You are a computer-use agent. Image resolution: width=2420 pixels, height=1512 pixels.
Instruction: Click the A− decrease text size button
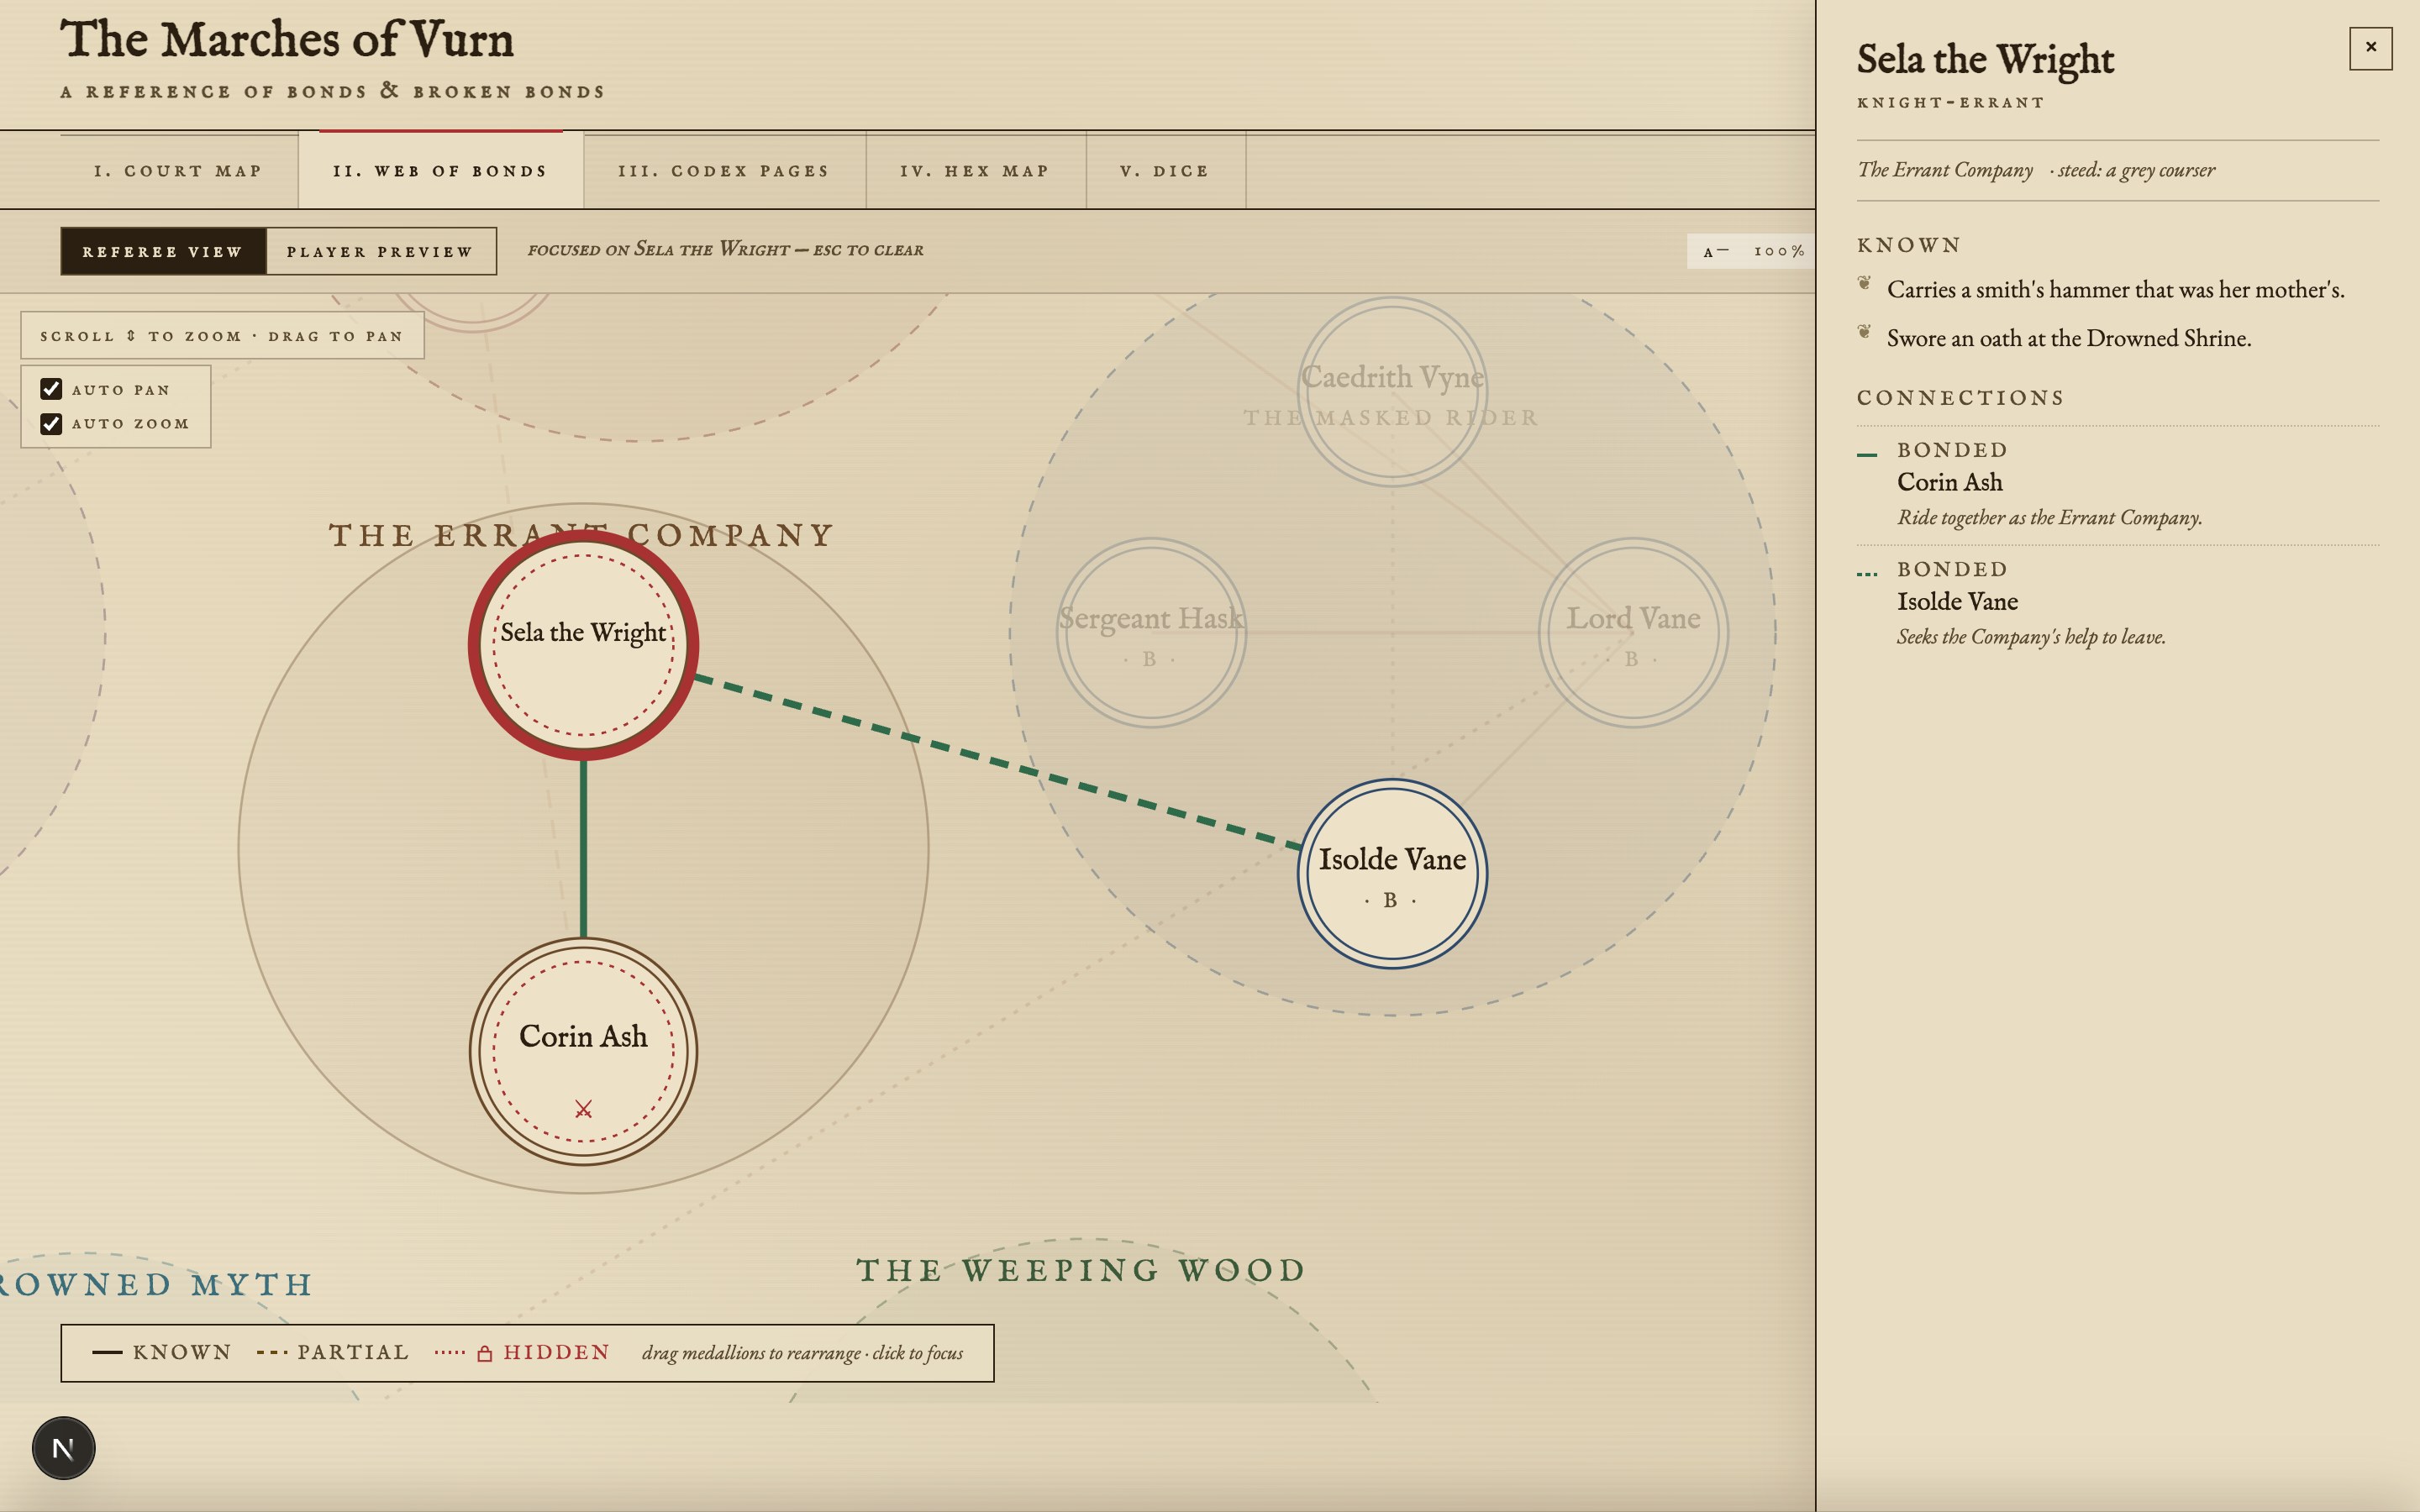[x=1715, y=251]
